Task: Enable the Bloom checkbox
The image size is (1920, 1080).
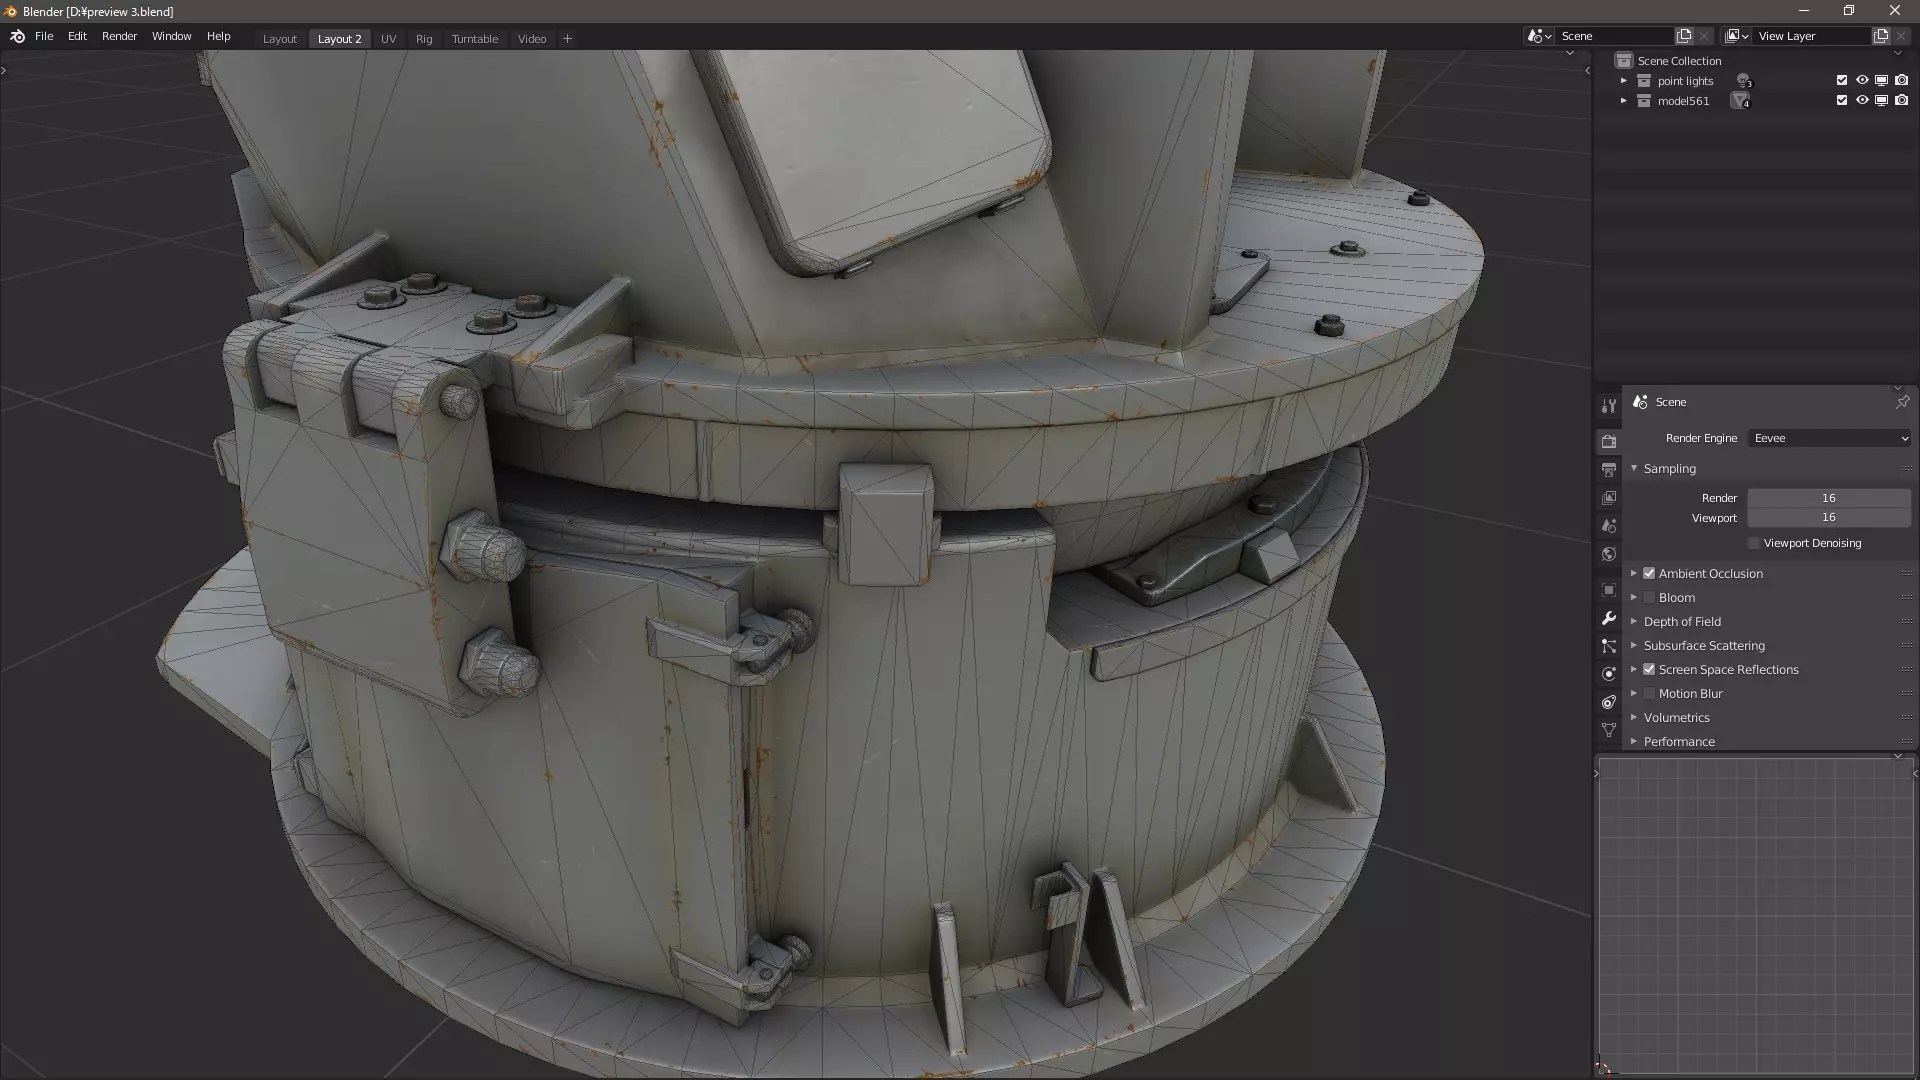Action: pyautogui.click(x=1649, y=597)
